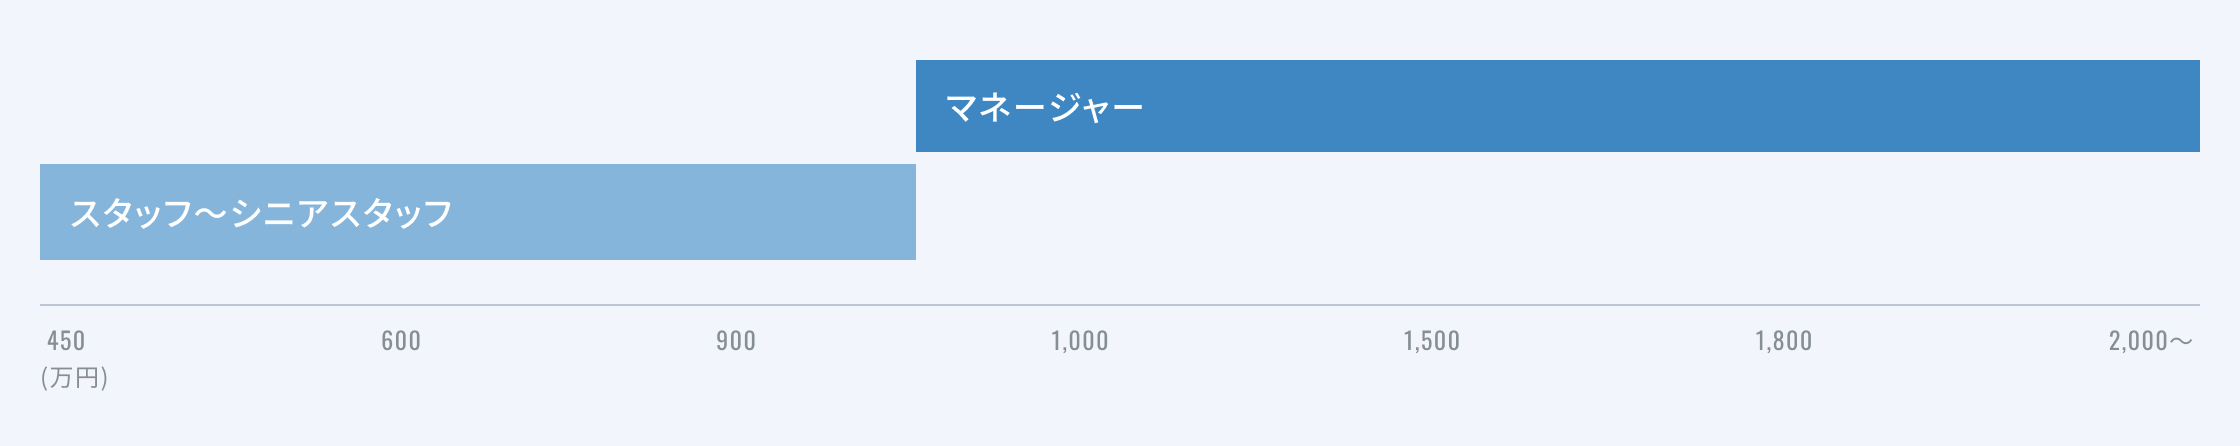The width and height of the screenshot is (2240, 446).
Task: Click the 450 axis label
Action: 66,341
